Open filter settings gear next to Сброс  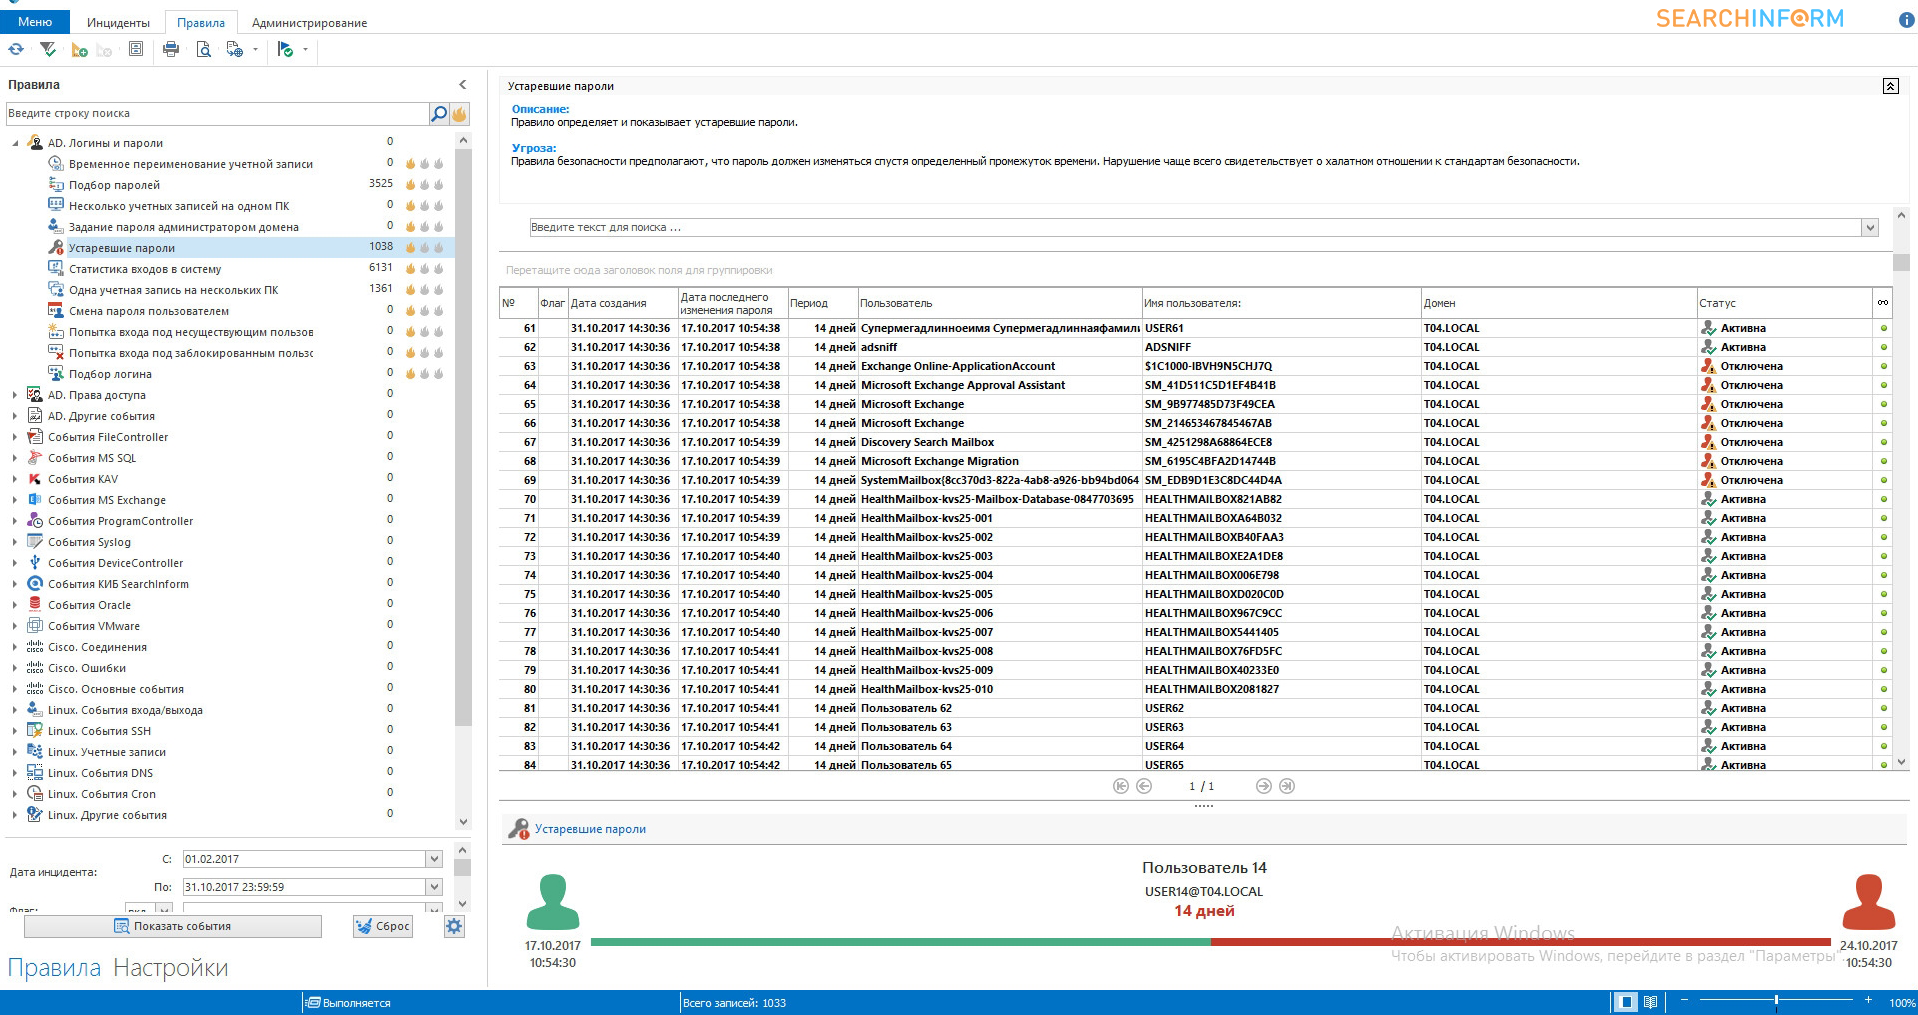[454, 926]
